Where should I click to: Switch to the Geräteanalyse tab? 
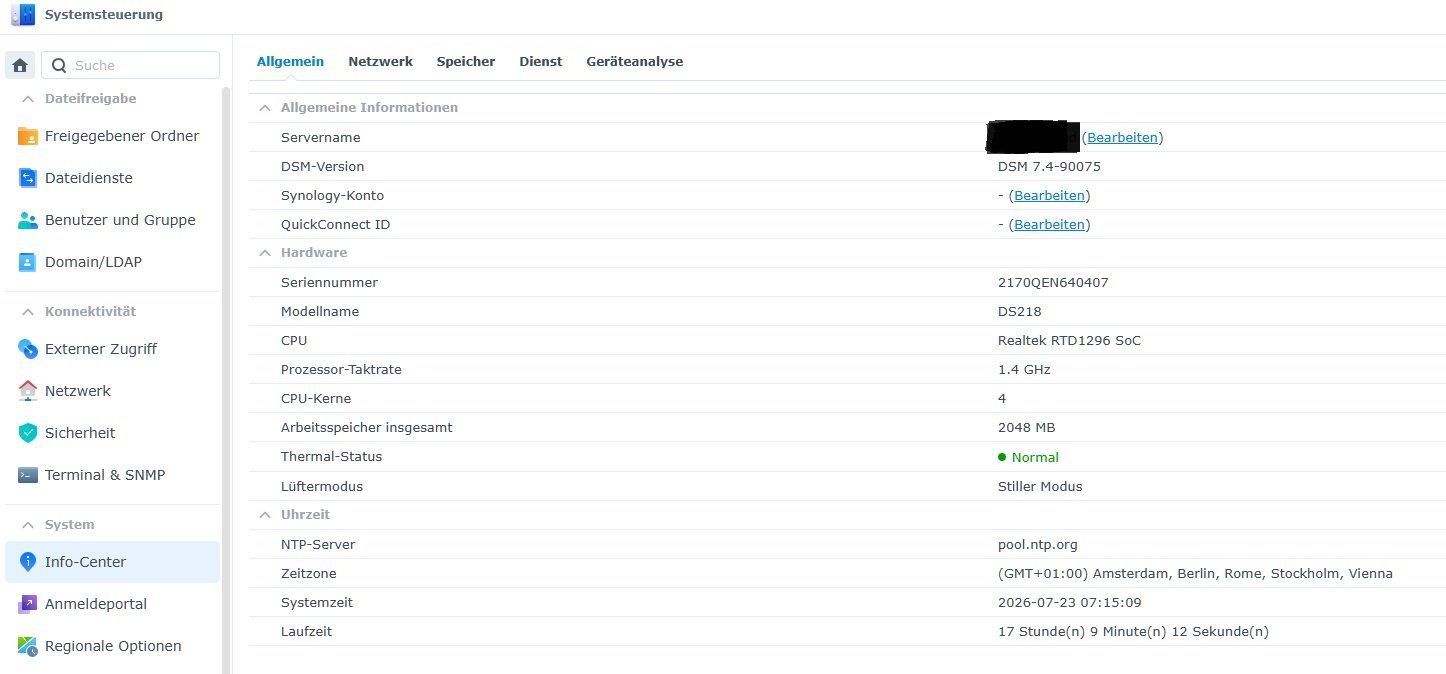point(635,61)
